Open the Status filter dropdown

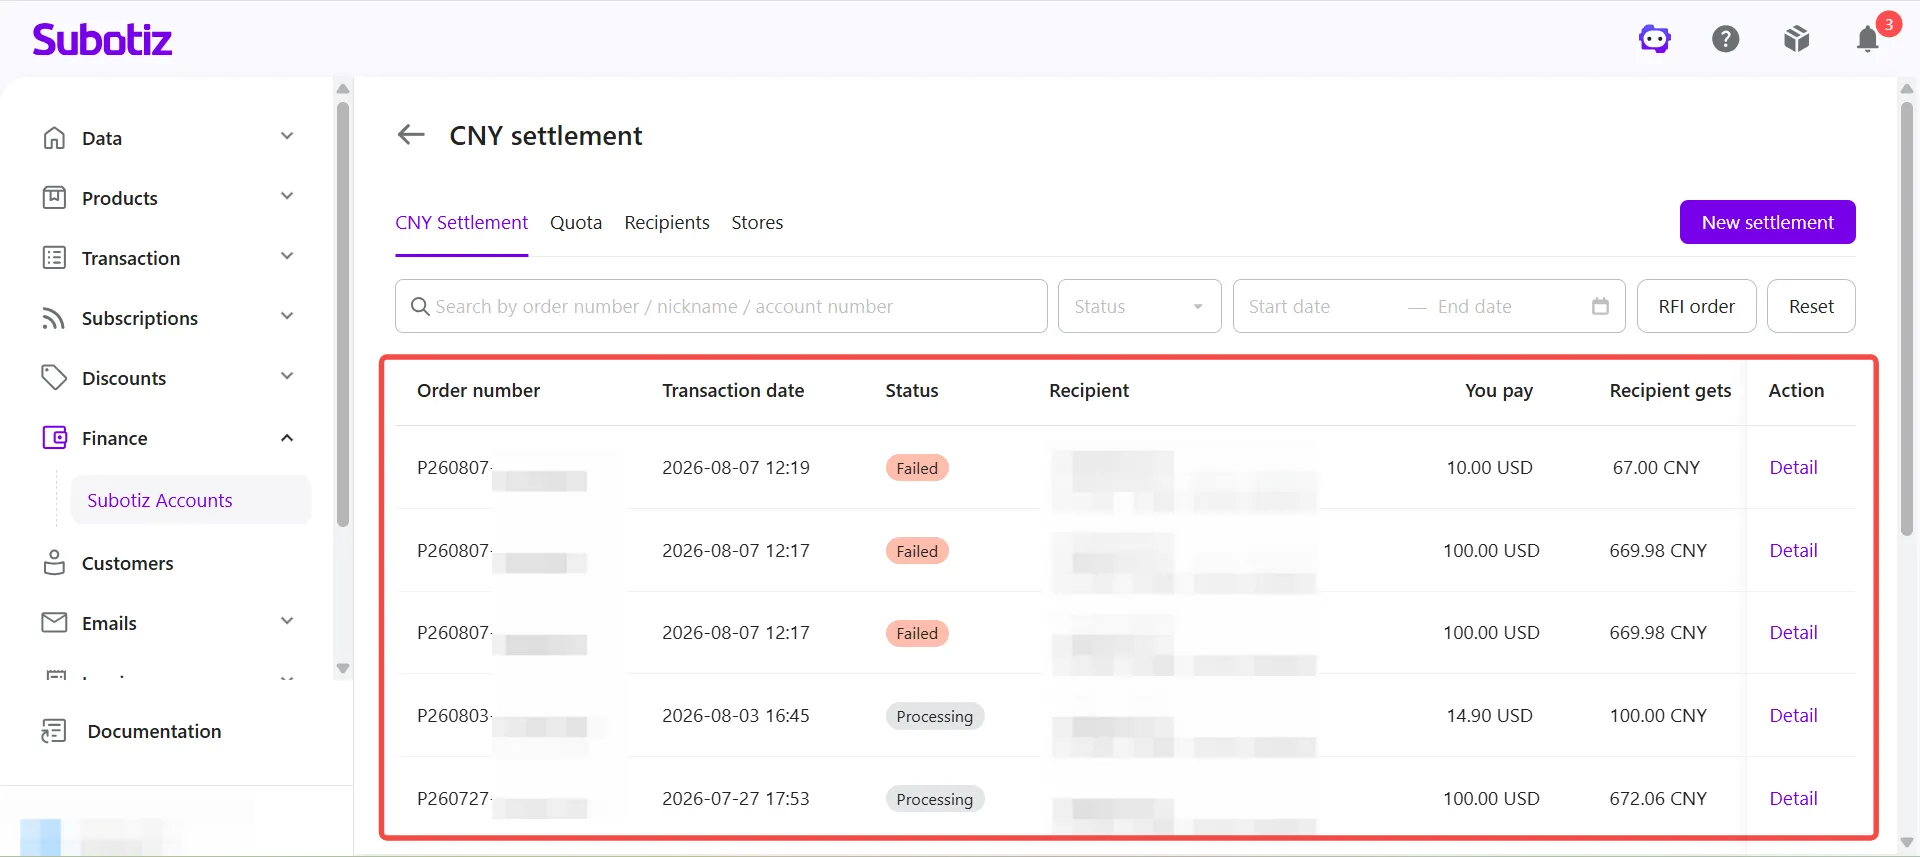tap(1139, 306)
